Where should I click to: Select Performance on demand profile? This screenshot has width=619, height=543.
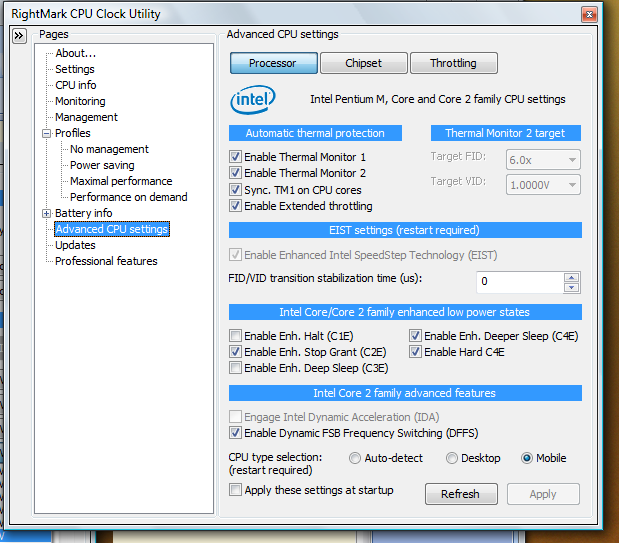pos(129,197)
